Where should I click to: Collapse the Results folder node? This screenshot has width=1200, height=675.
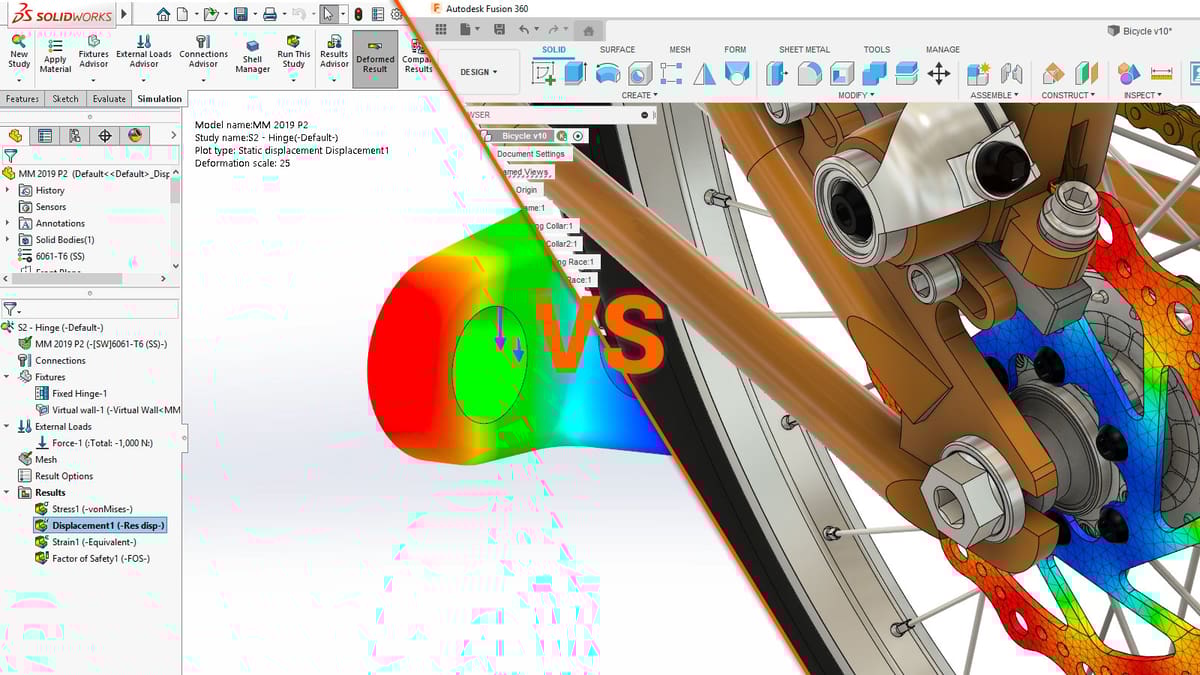pos(8,492)
